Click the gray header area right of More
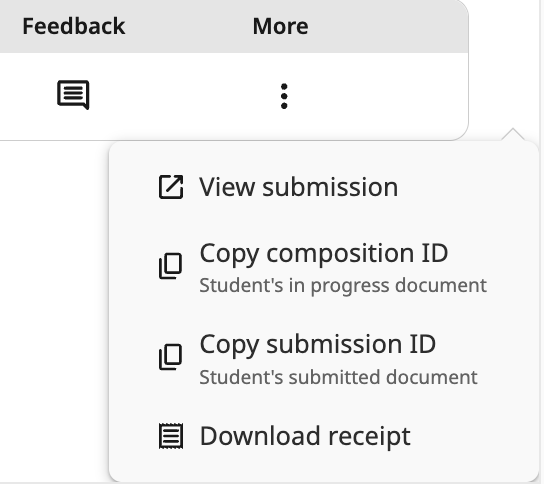This screenshot has width=544, height=484. (389, 26)
